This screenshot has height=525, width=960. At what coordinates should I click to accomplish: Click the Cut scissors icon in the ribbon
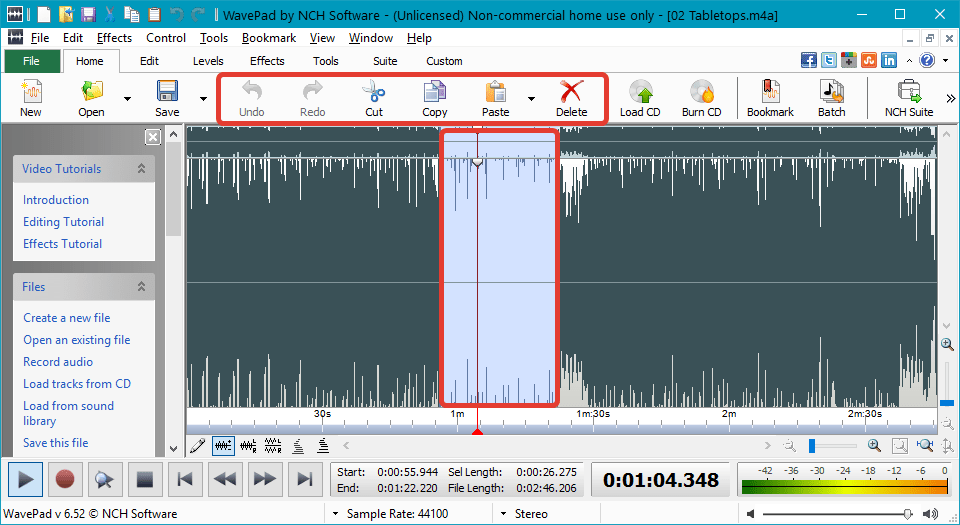(373, 92)
